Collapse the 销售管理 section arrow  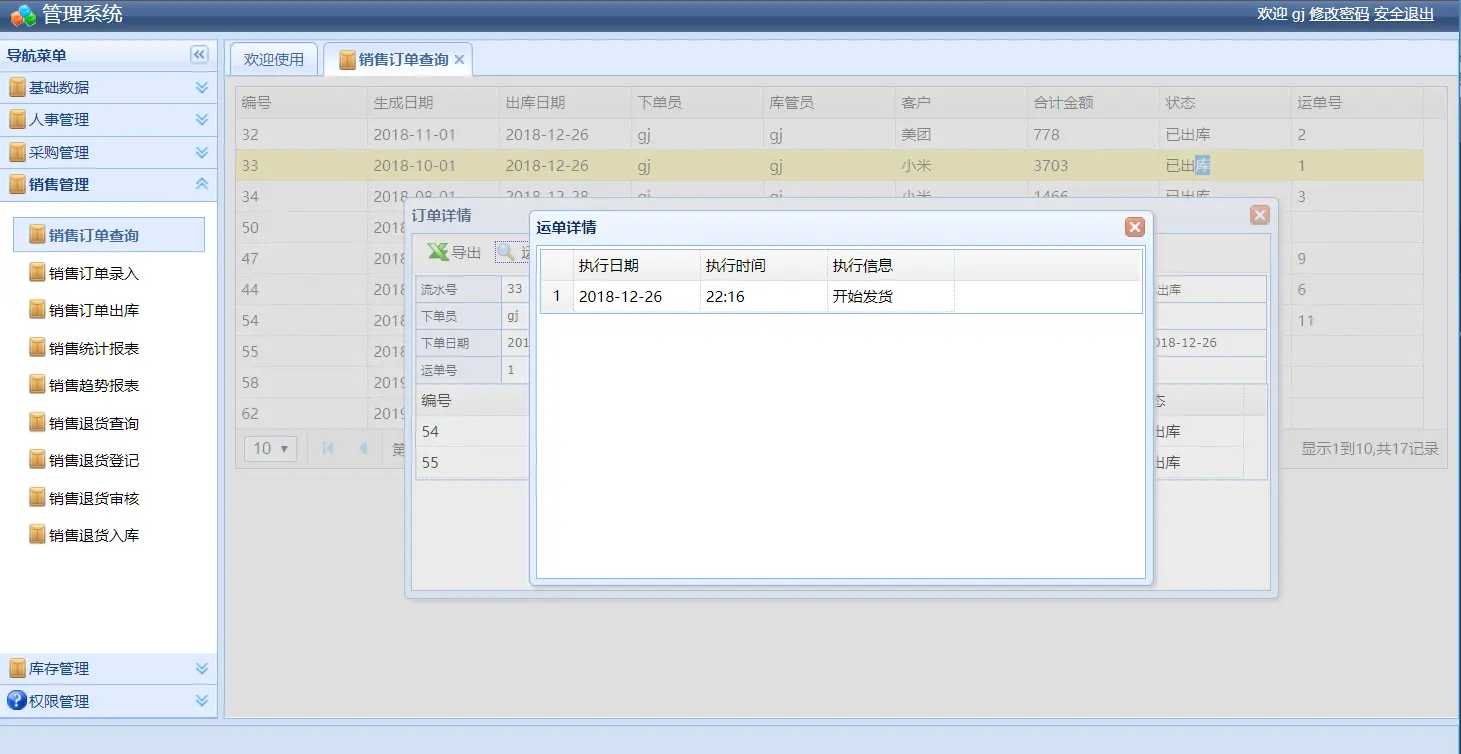coord(202,184)
